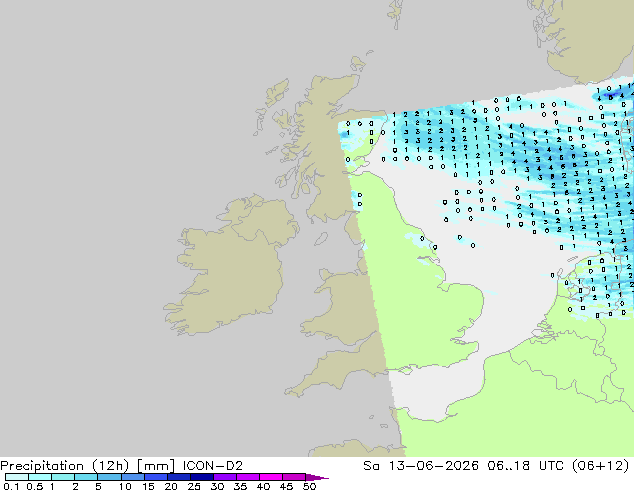This screenshot has height=490, width=634.
Task: Click the legend label '0.1'
Action: [x=11, y=486]
